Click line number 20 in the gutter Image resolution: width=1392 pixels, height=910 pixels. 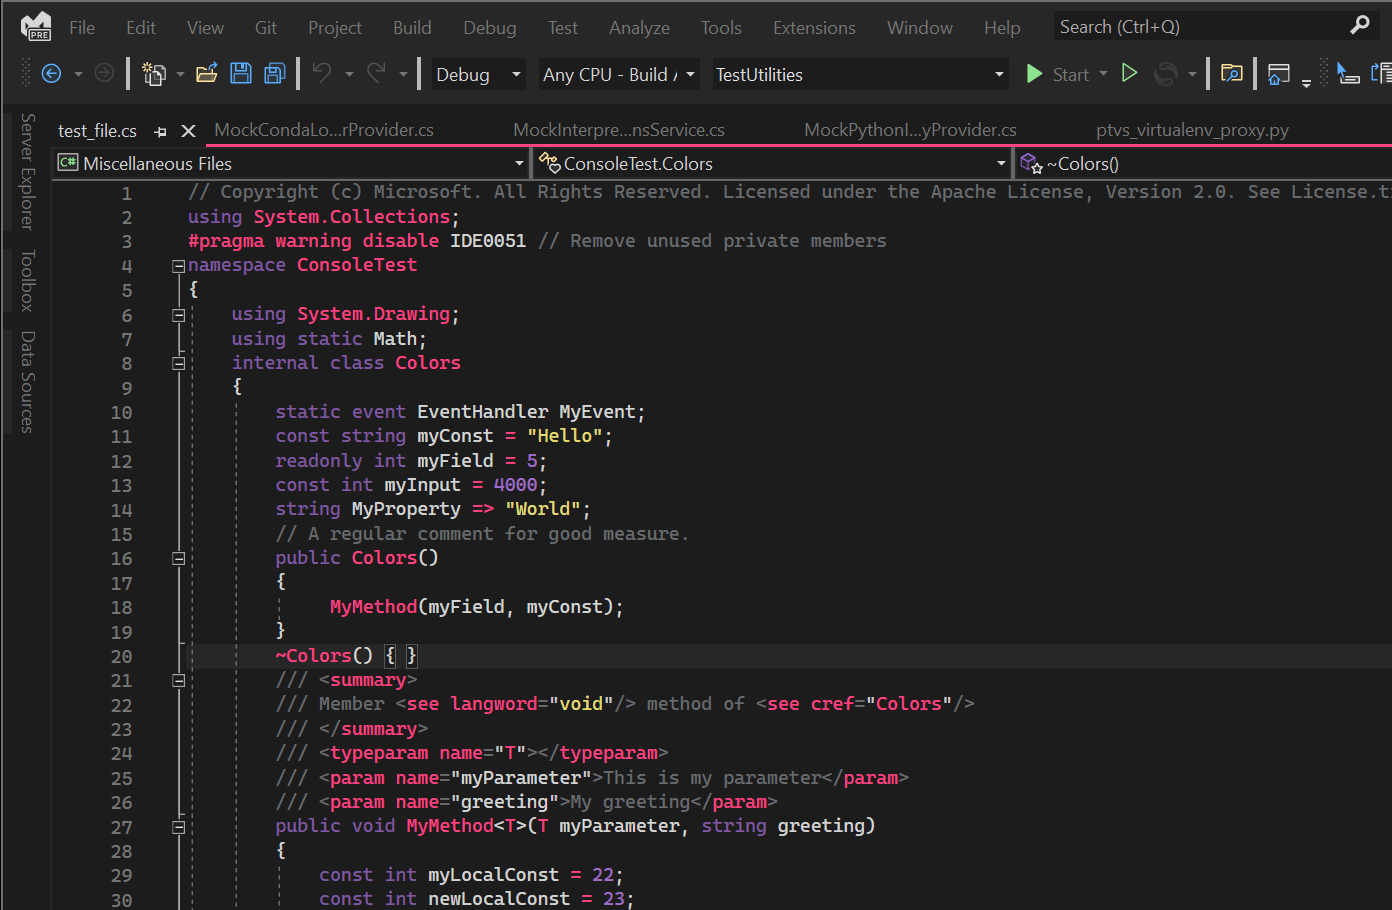coord(121,657)
